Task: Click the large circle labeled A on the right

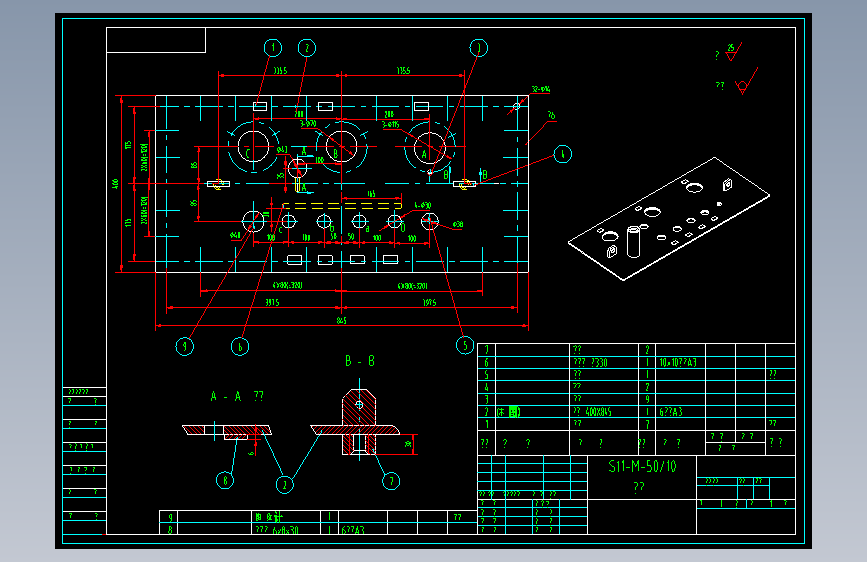Action: (430, 148)
